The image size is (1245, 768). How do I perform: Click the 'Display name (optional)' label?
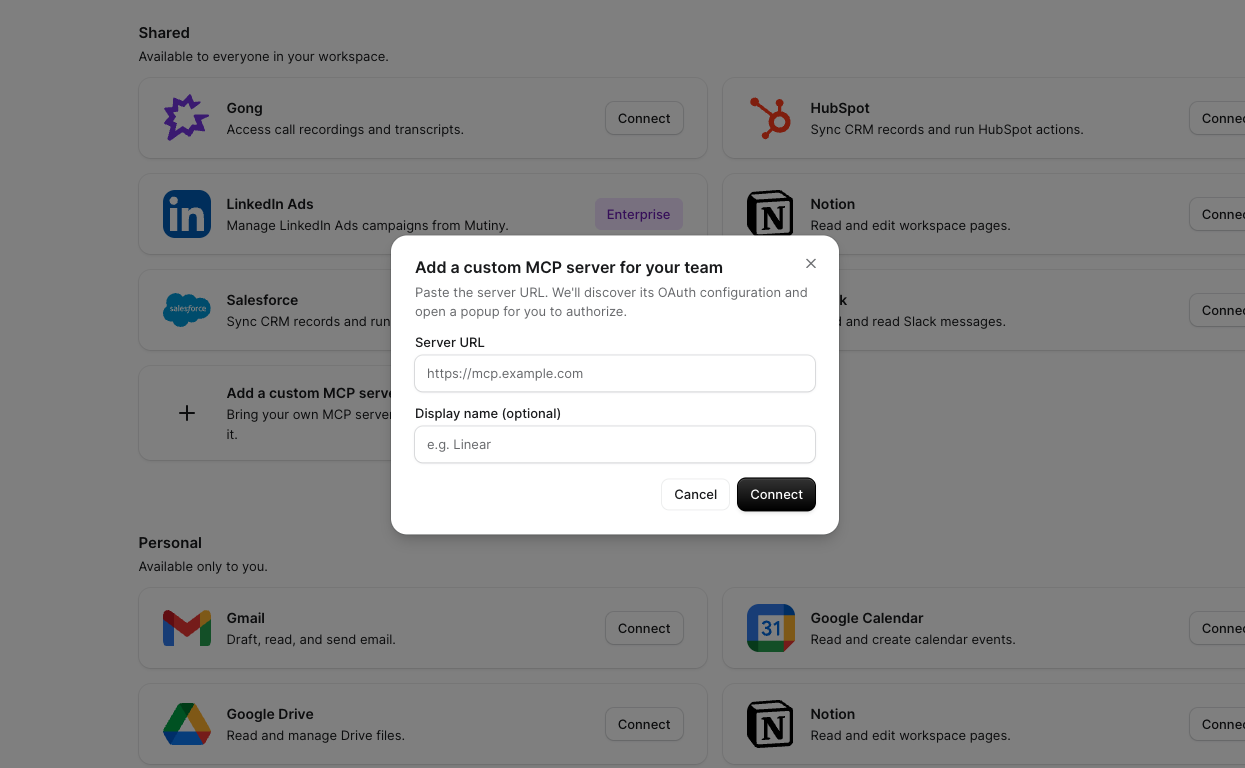(488, 413)
